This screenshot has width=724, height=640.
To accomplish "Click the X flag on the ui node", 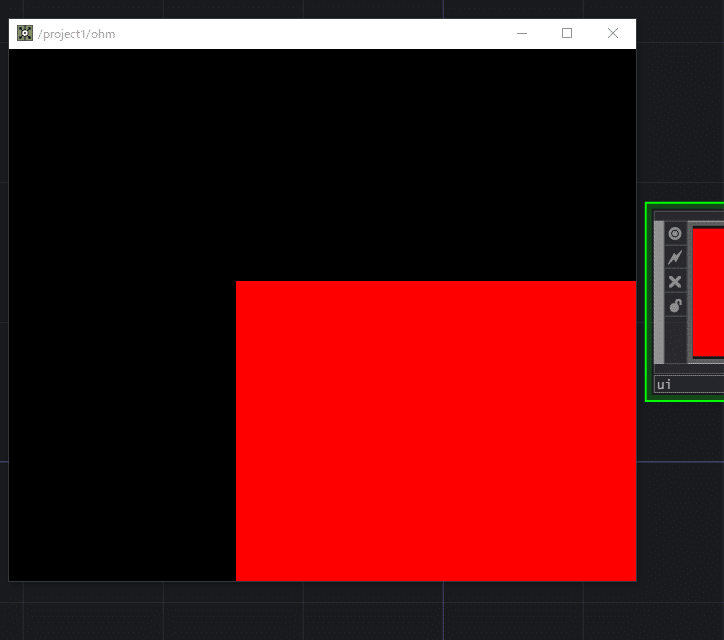I will click(675, 282).
